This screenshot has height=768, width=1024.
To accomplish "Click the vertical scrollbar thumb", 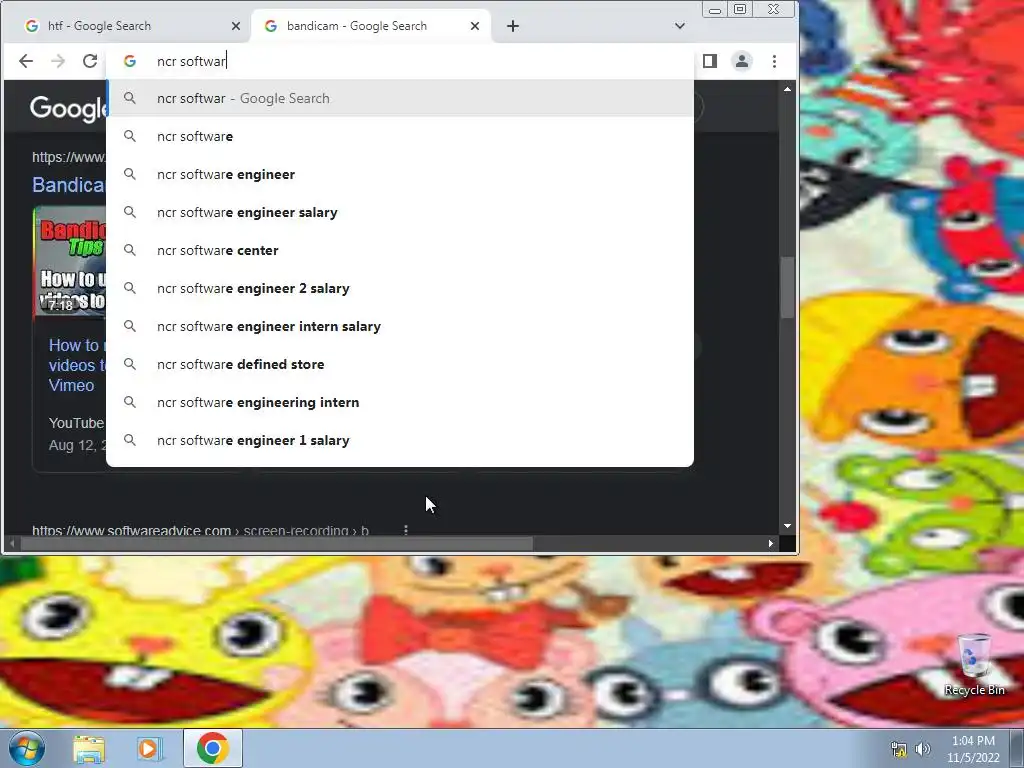I will 788,287.
